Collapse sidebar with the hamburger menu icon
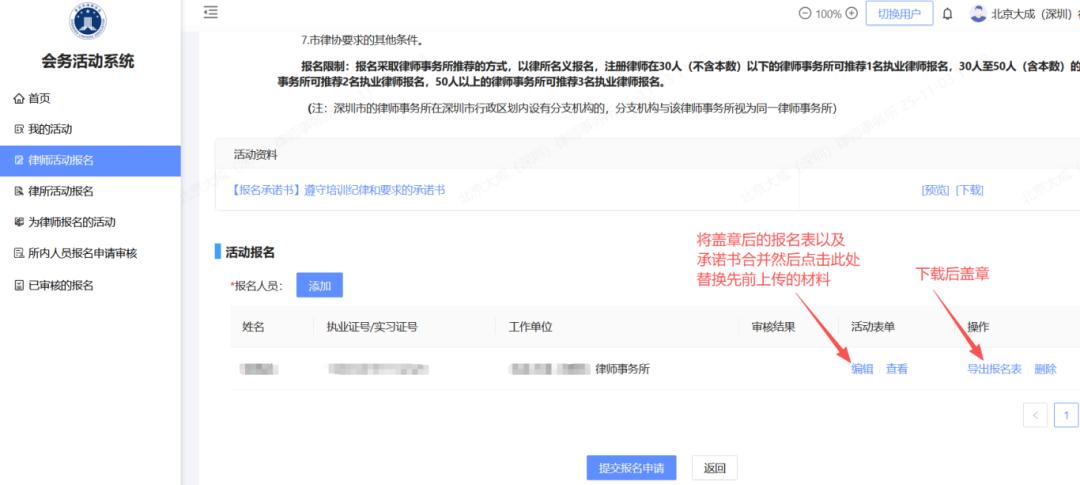The width and height of the screenshot is (1080, 485). click(210, 13)
